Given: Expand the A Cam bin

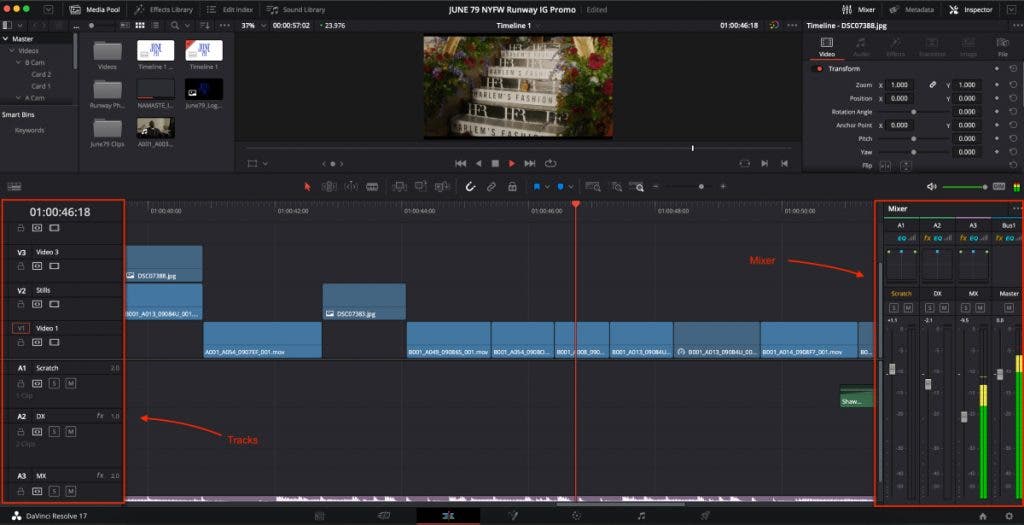Looking at the screenshot, I should pos(19,98).
